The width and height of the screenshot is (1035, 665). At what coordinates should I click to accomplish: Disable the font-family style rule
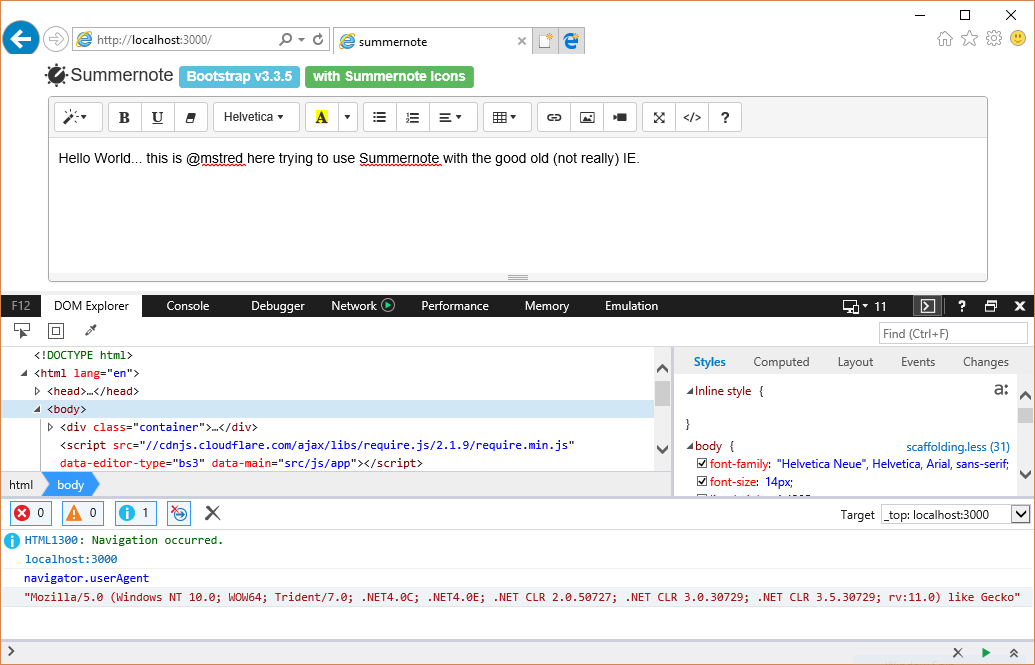[x=702, y=462]
